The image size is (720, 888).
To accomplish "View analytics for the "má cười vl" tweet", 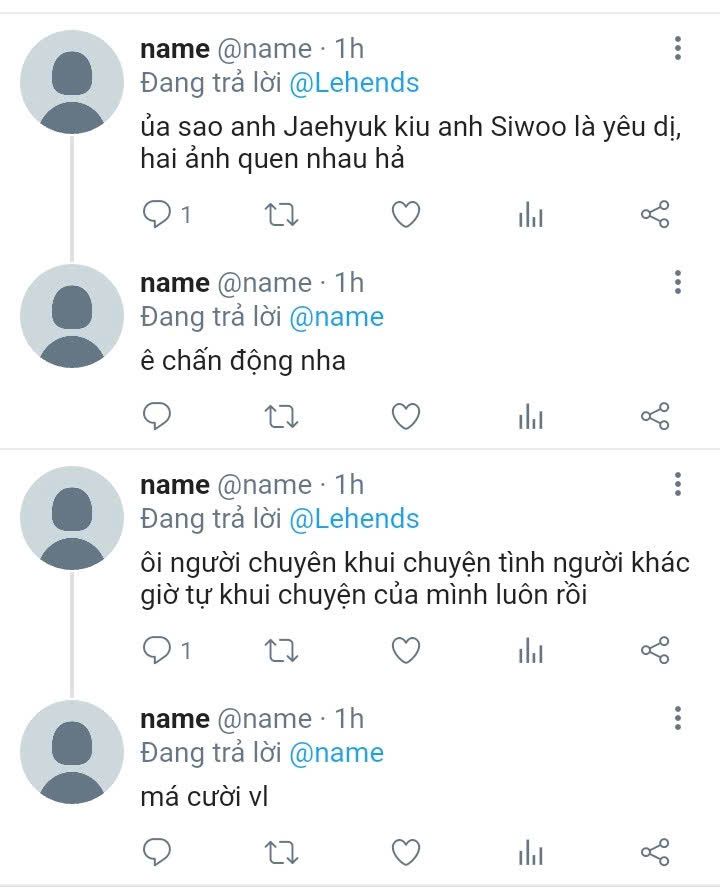I will (x=530, y=851).
